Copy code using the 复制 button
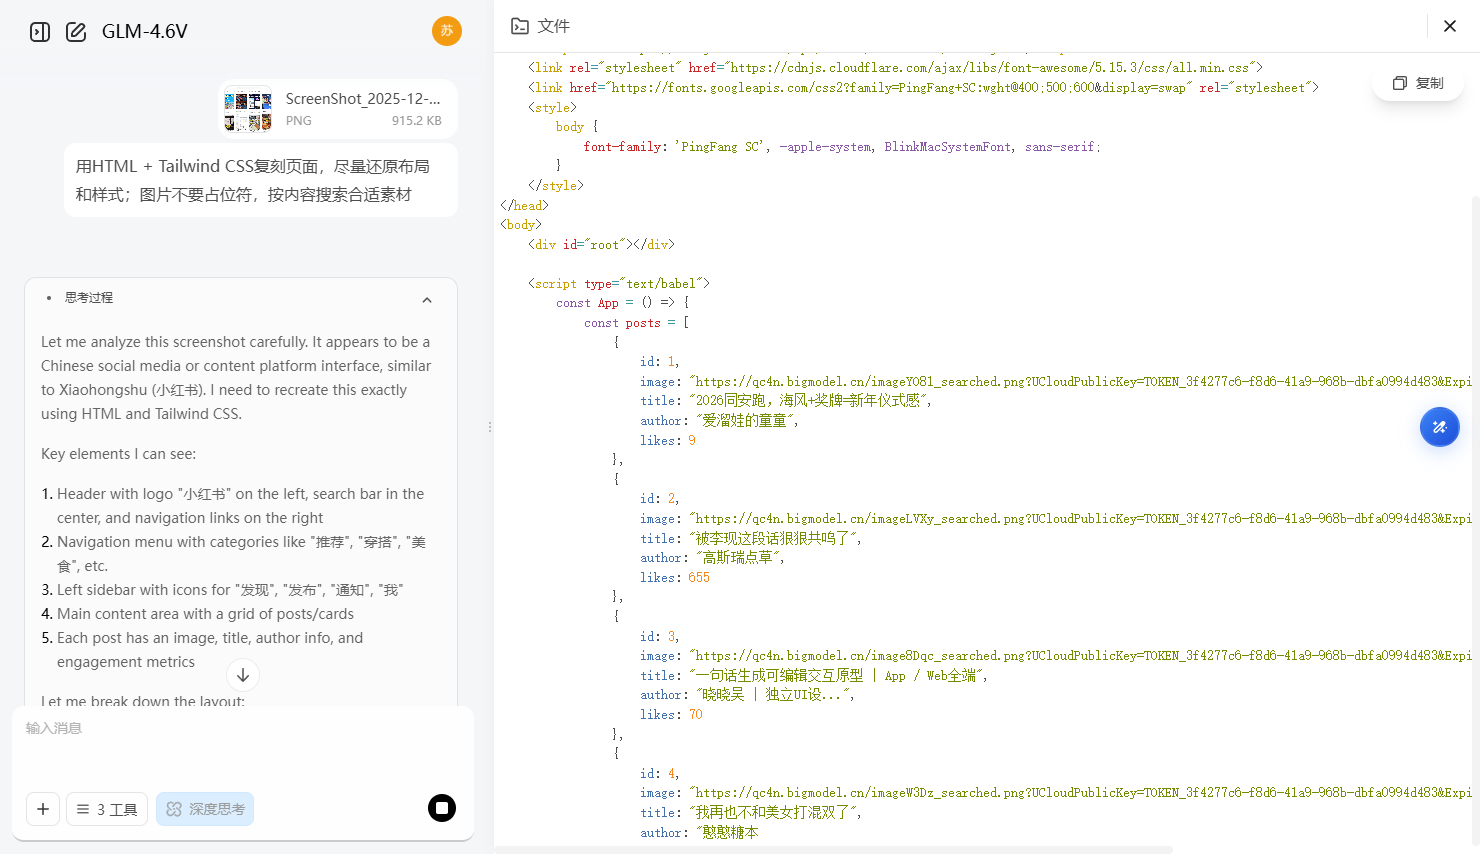1480x854 pixels. point(1418,83)
